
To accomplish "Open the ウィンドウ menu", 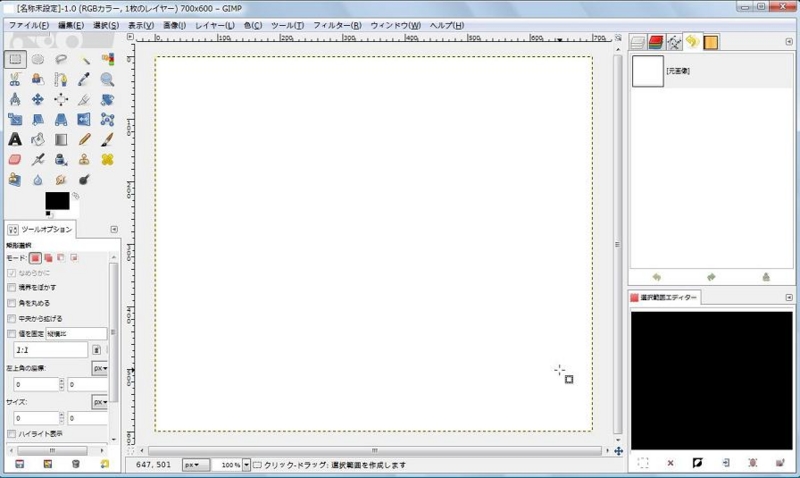I will (x=395, y=25).
